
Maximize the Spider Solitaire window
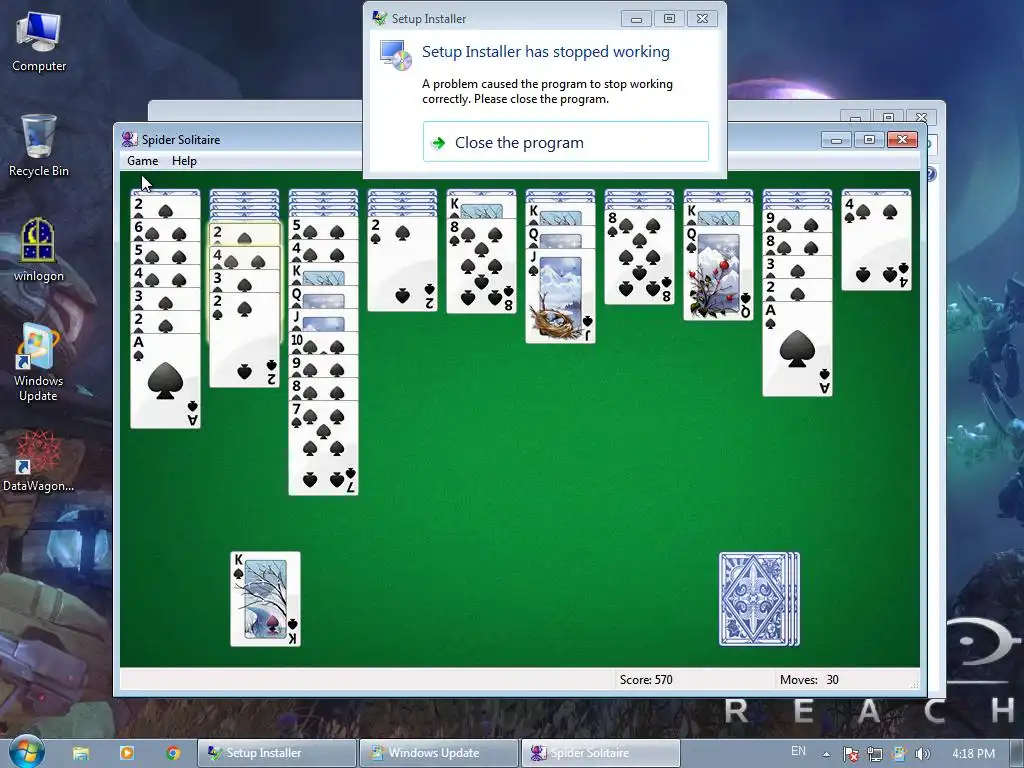pos(869,140)
